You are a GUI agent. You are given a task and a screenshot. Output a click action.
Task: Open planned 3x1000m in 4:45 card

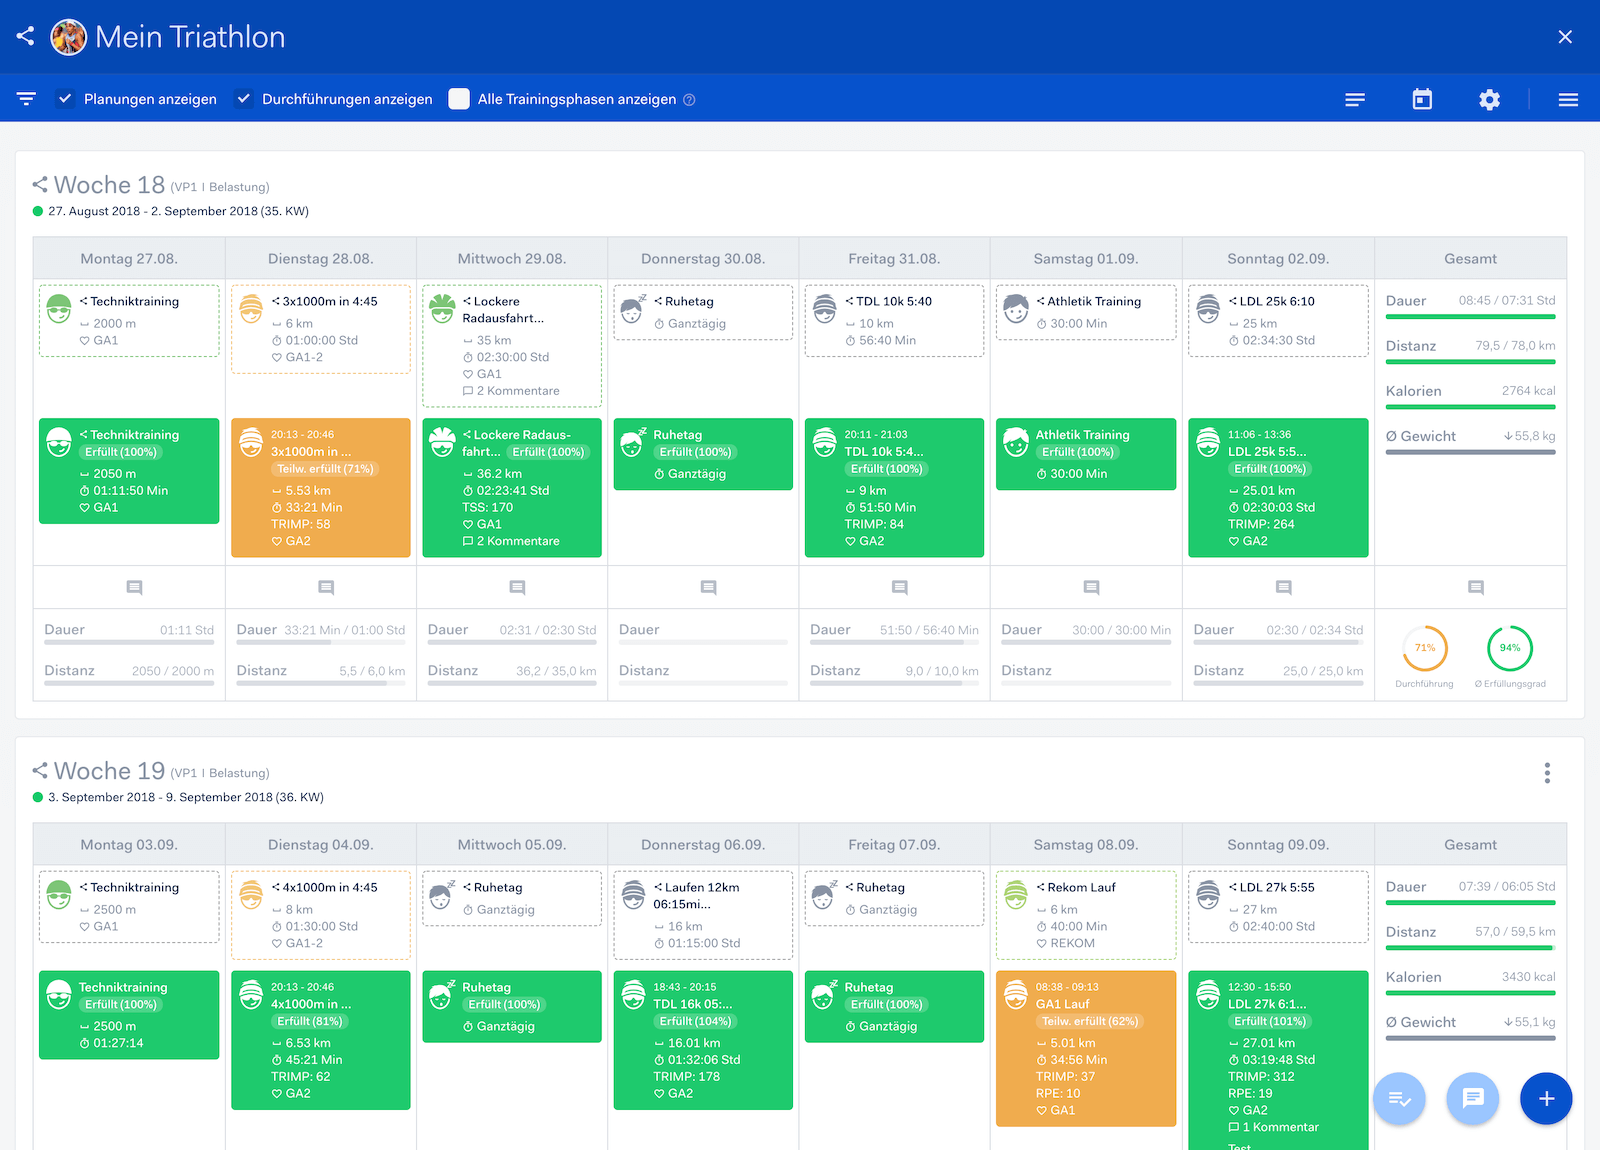(321, 329)
